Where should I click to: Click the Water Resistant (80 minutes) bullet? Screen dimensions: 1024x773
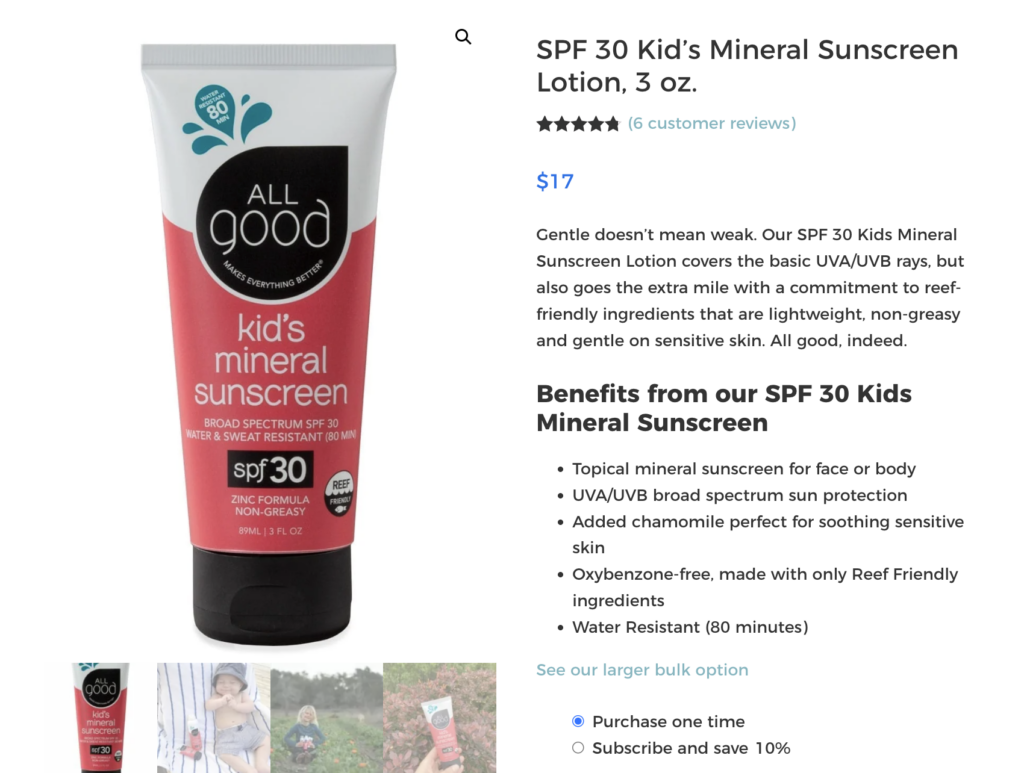click(x=690, y=627)
